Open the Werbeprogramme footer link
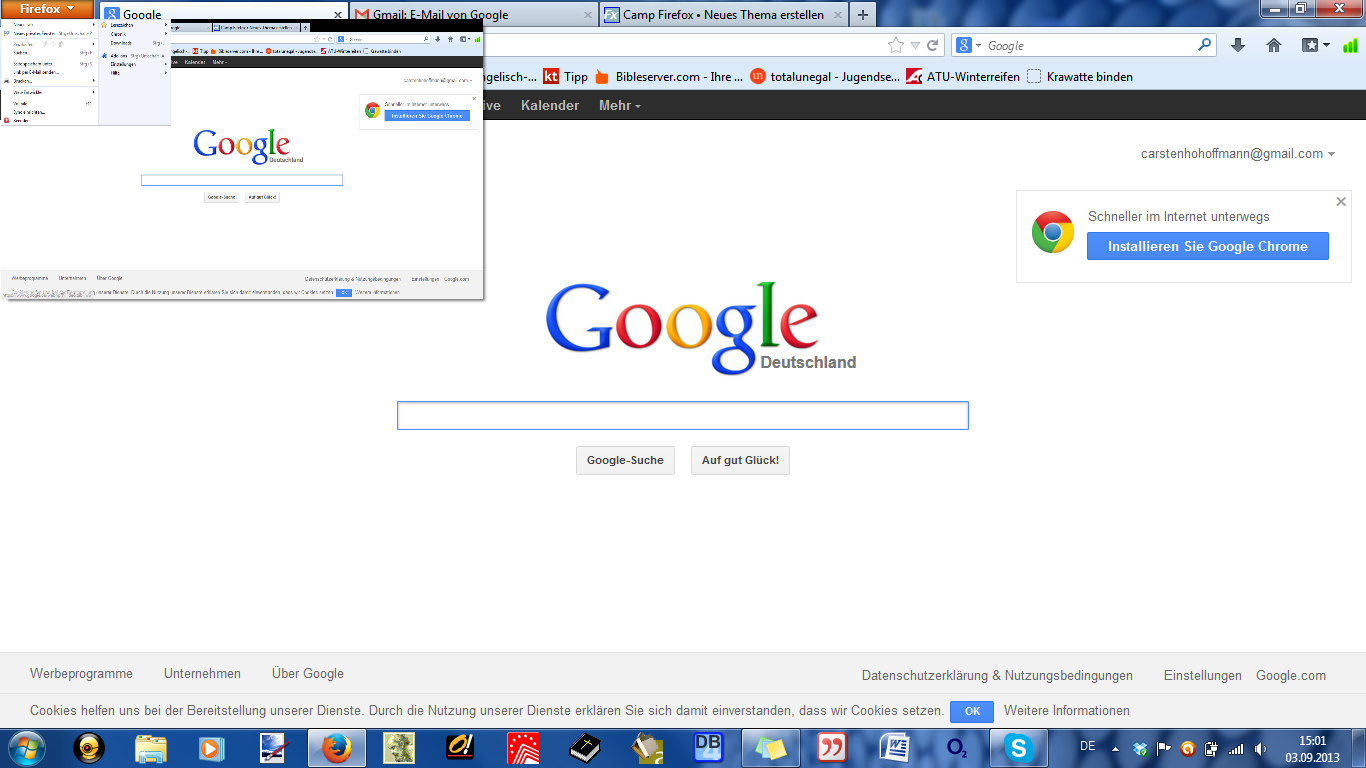Screen dimensions: 1366x768 pyautogui.click(x=81, y=674)
